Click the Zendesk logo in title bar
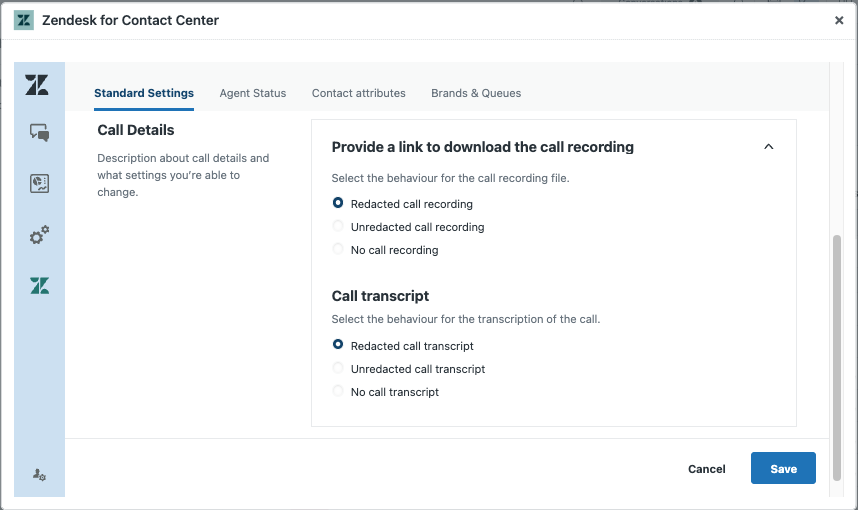Viewport: 858px width, 510px height. [x=24, y=20]
